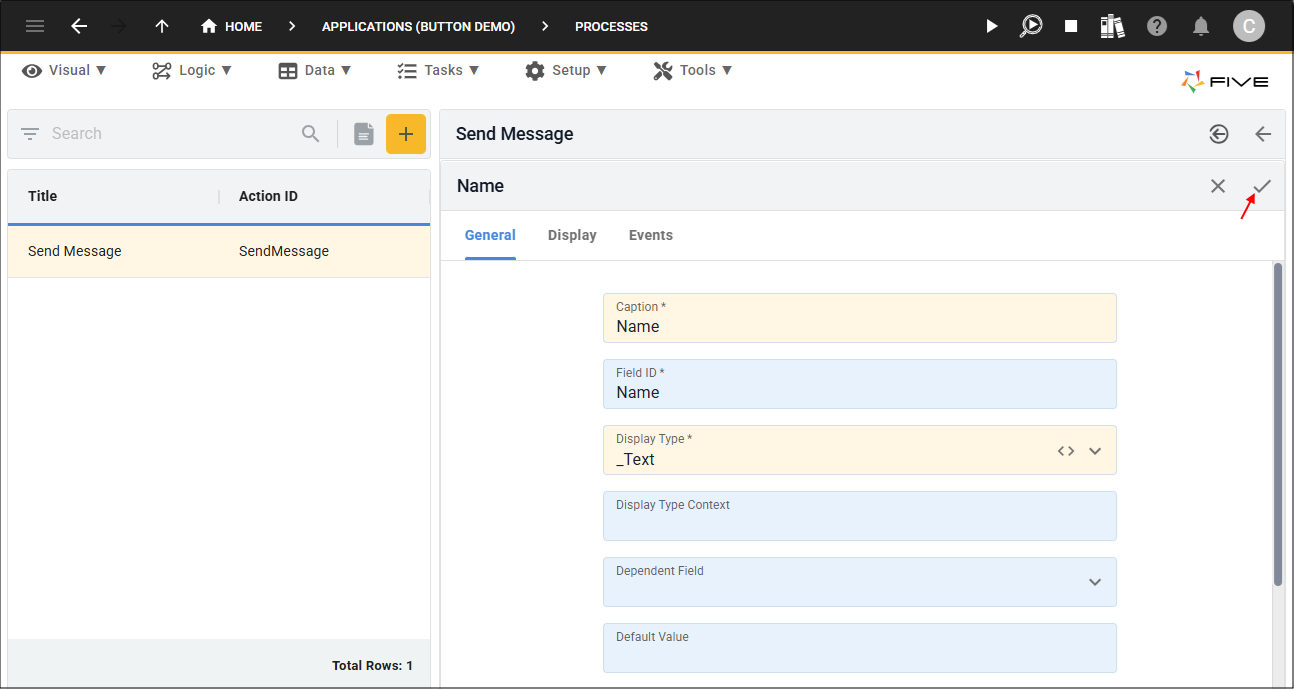This screenshot has height=689, width=1294.
Task: Select the Send Message row
Action: (219, 251)
